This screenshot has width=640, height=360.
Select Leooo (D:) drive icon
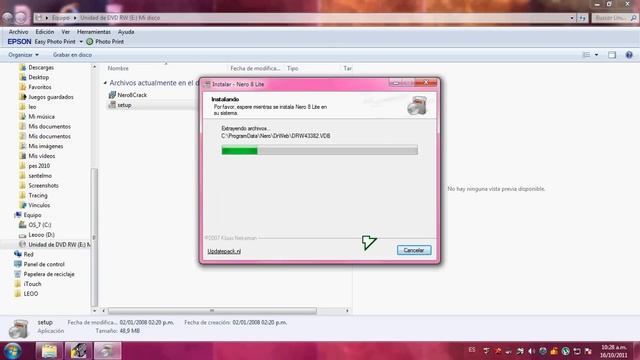pyautogui.click(x=23, y=235)
